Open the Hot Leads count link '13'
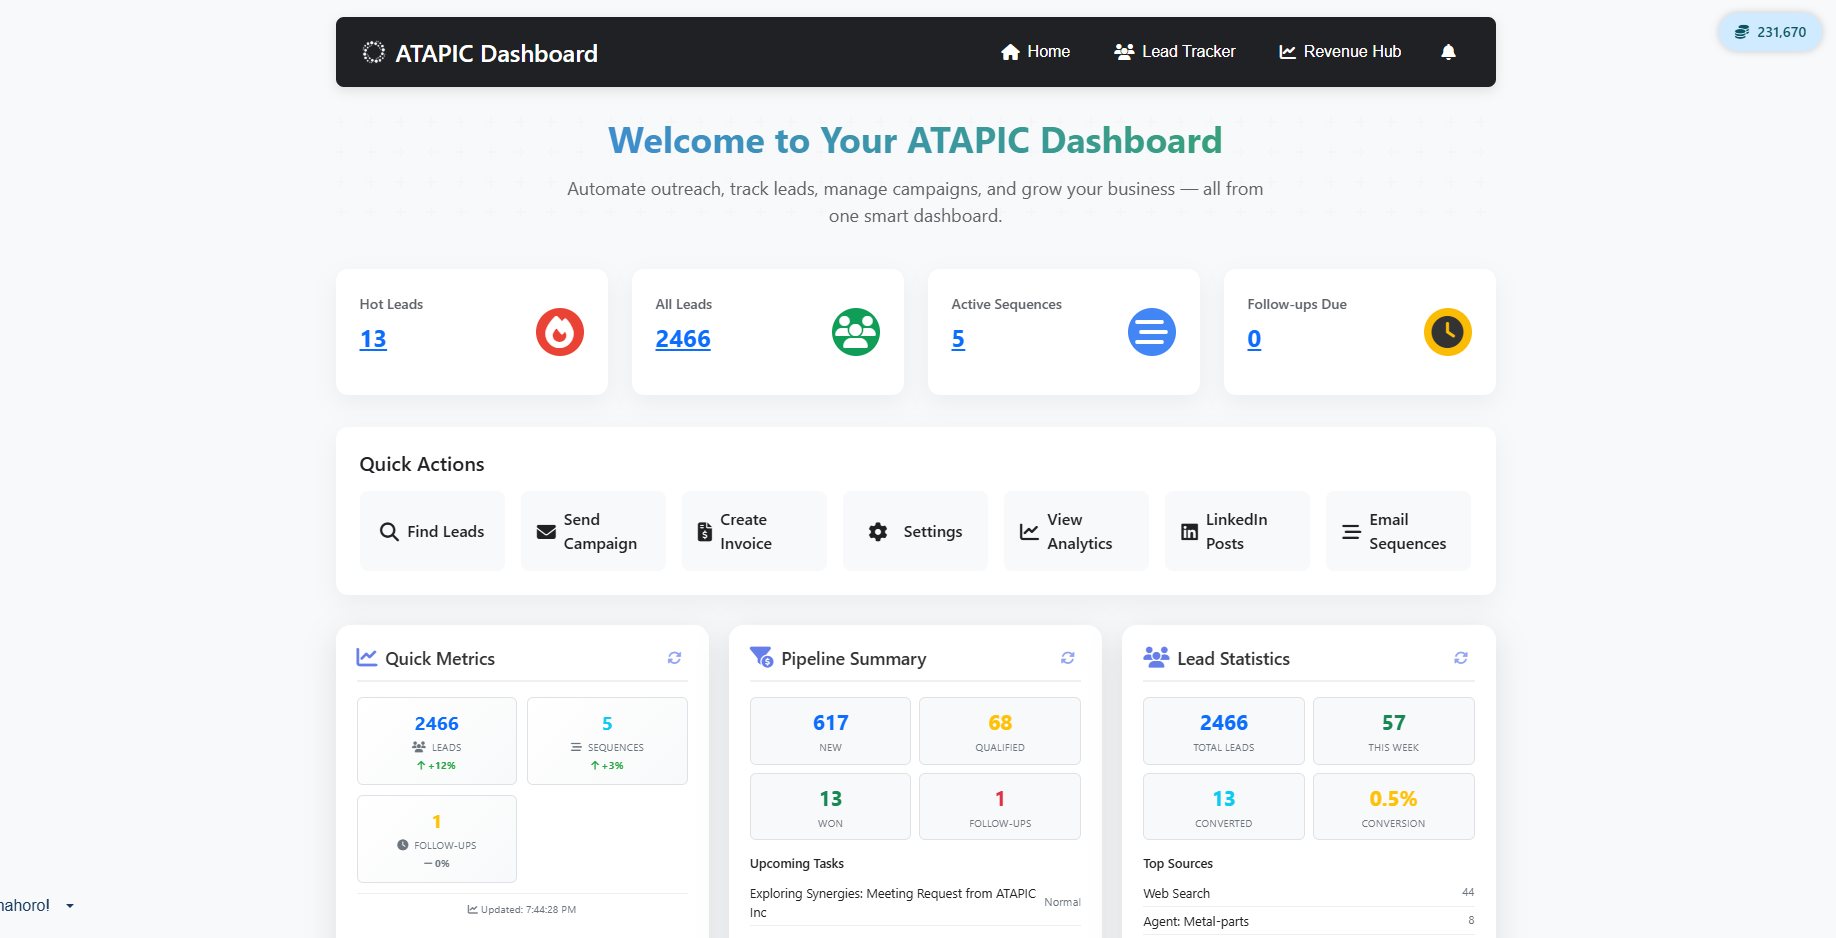The height and width of the screenshot is (938, 1836). point(373,339)
